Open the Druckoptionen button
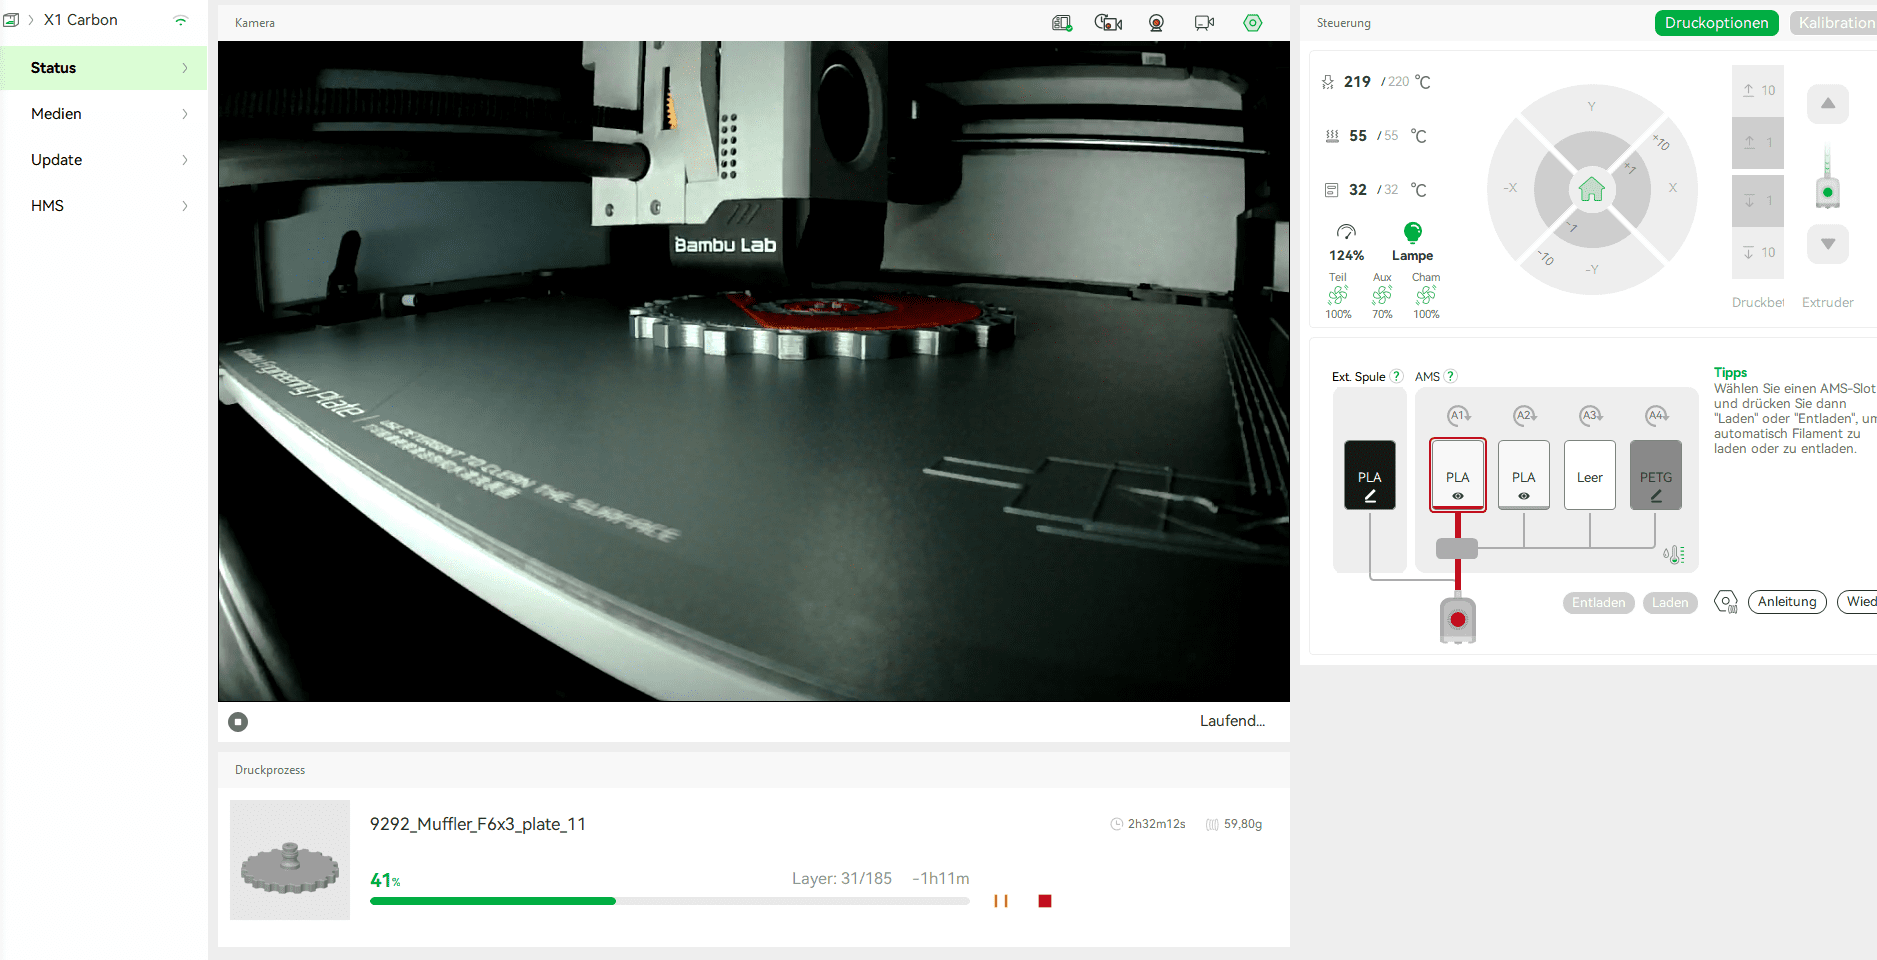 (1716, 23)
